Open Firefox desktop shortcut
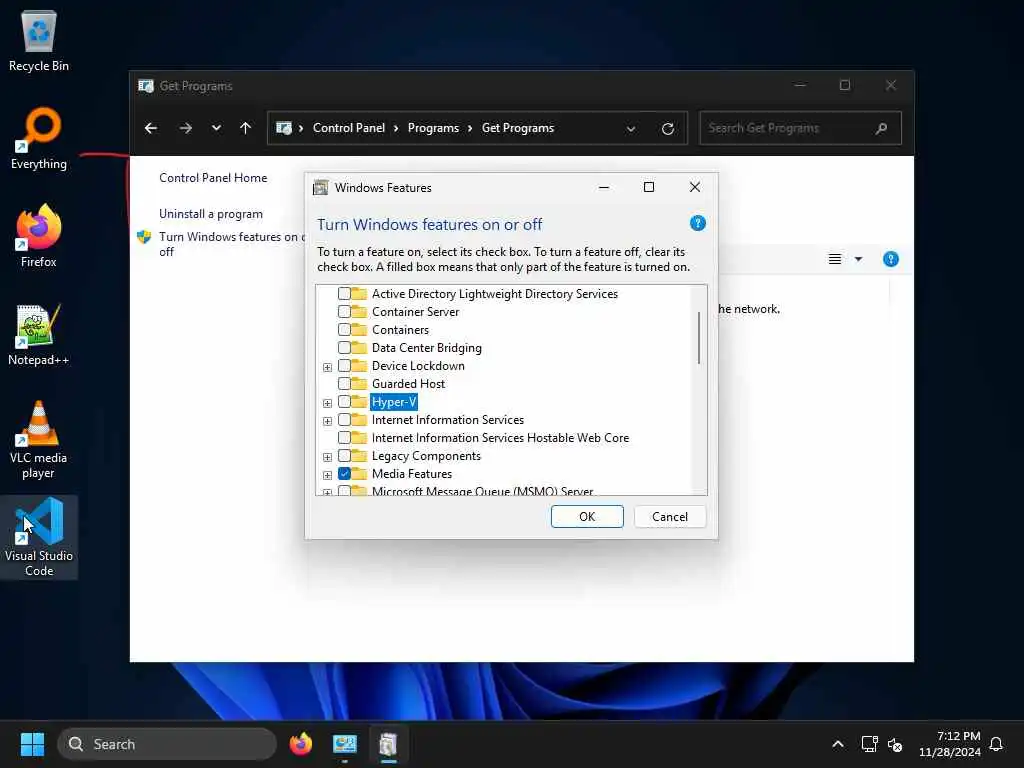 click(x=39, y=236)
